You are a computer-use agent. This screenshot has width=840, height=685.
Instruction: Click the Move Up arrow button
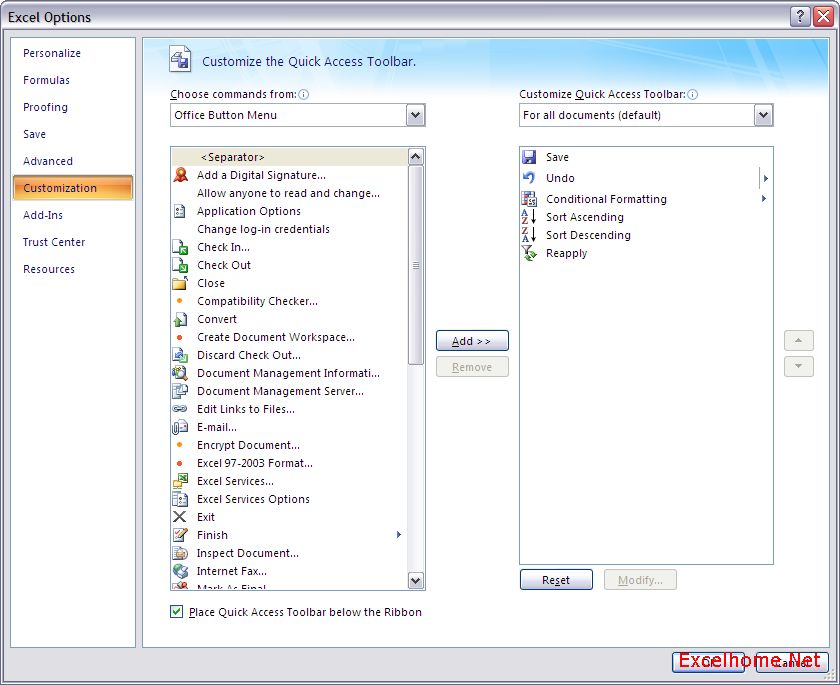(798, 341)
